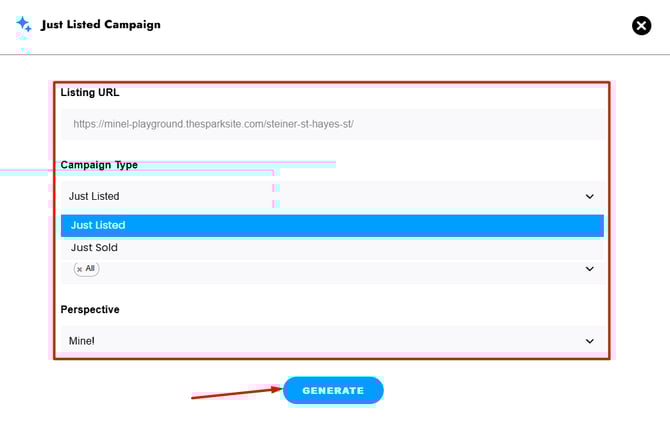This screenshot has width=670, height=431.
Task: Remove the All tag with its x
Action: tap(79, 270)
